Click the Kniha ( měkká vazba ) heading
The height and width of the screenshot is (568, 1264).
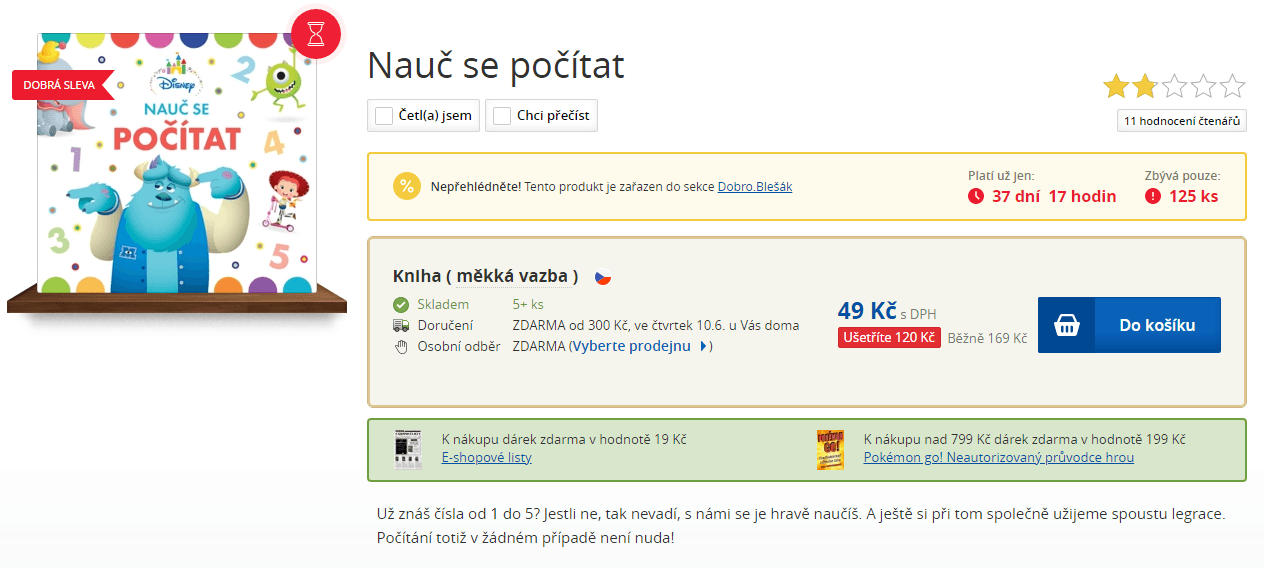[486, 276]
